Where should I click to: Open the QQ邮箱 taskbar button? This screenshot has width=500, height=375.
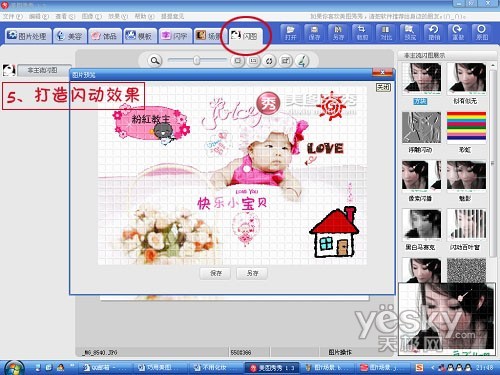106,368
